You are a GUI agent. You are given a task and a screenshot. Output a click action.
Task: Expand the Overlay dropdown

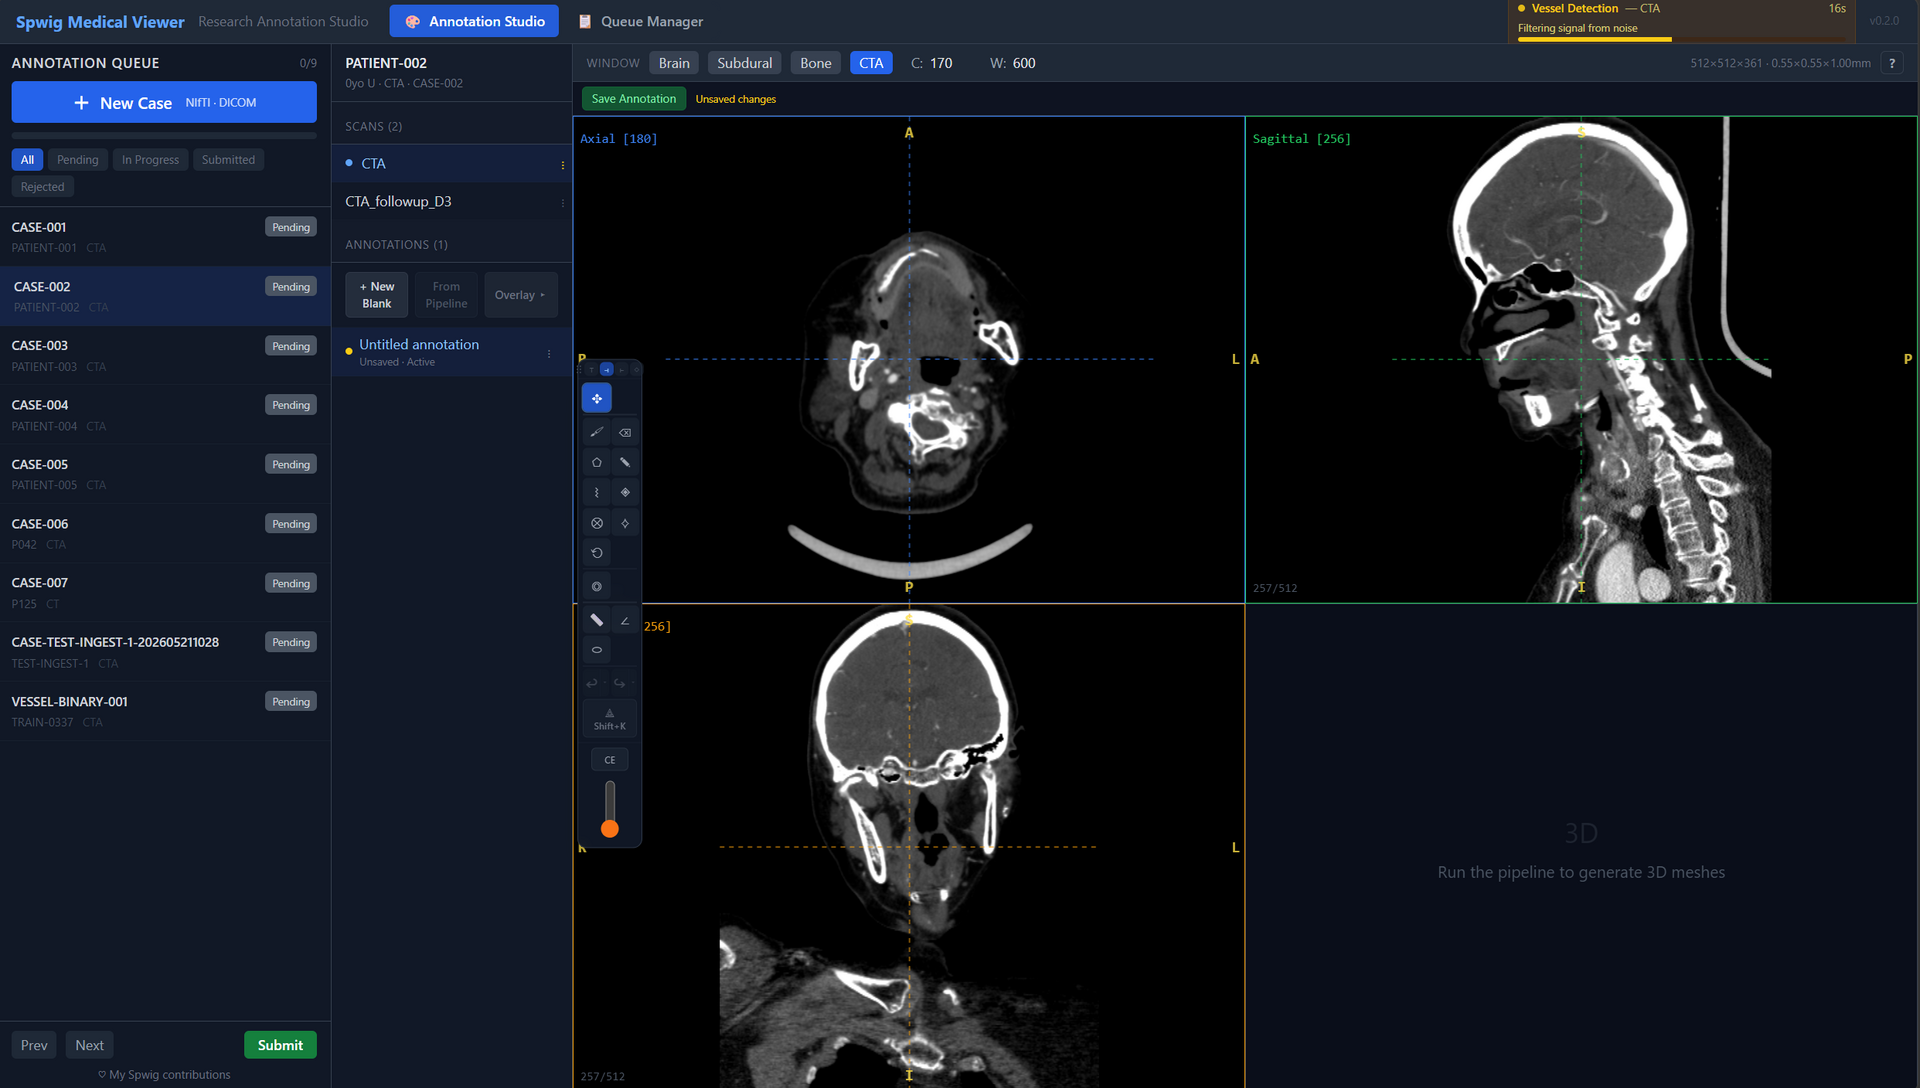(520, 295)
